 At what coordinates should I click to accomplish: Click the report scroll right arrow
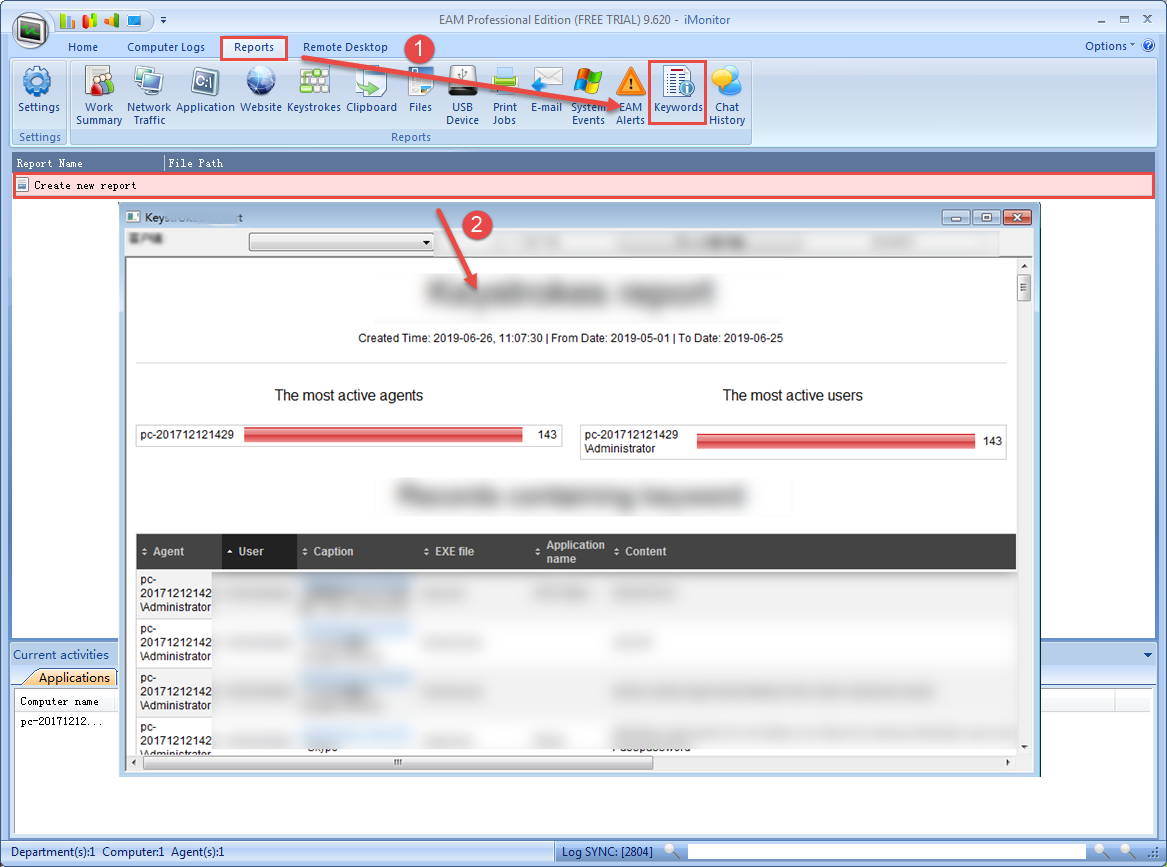(1008, 762)
